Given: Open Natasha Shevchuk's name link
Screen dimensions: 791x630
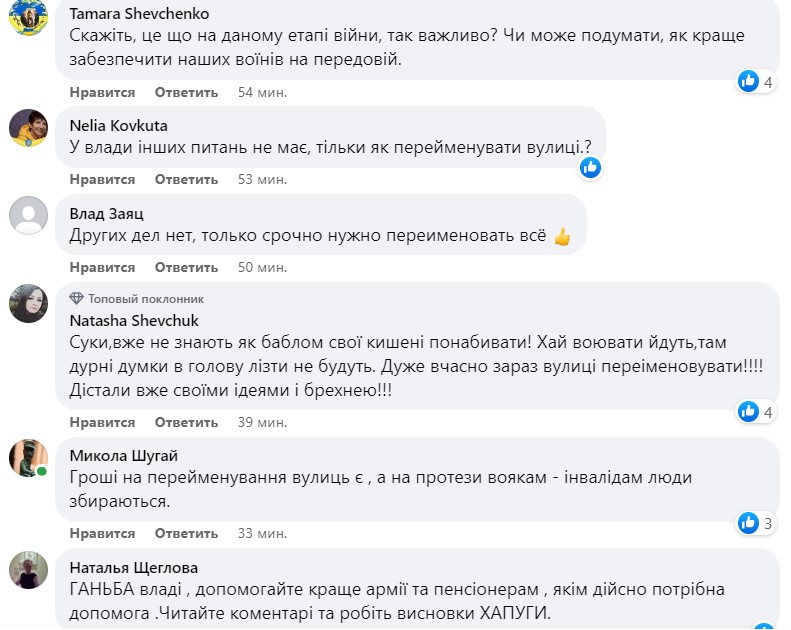Looking at the screenshot, I should pyautogui.click(x=134, y=320).
